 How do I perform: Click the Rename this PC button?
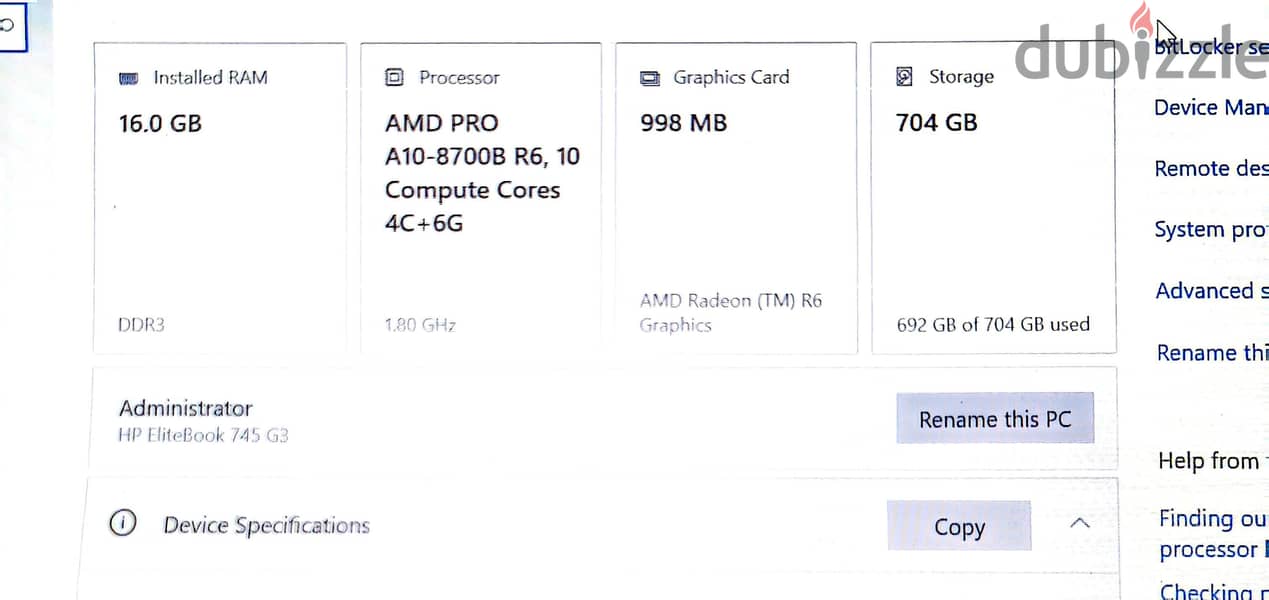(x=995, y=419)
